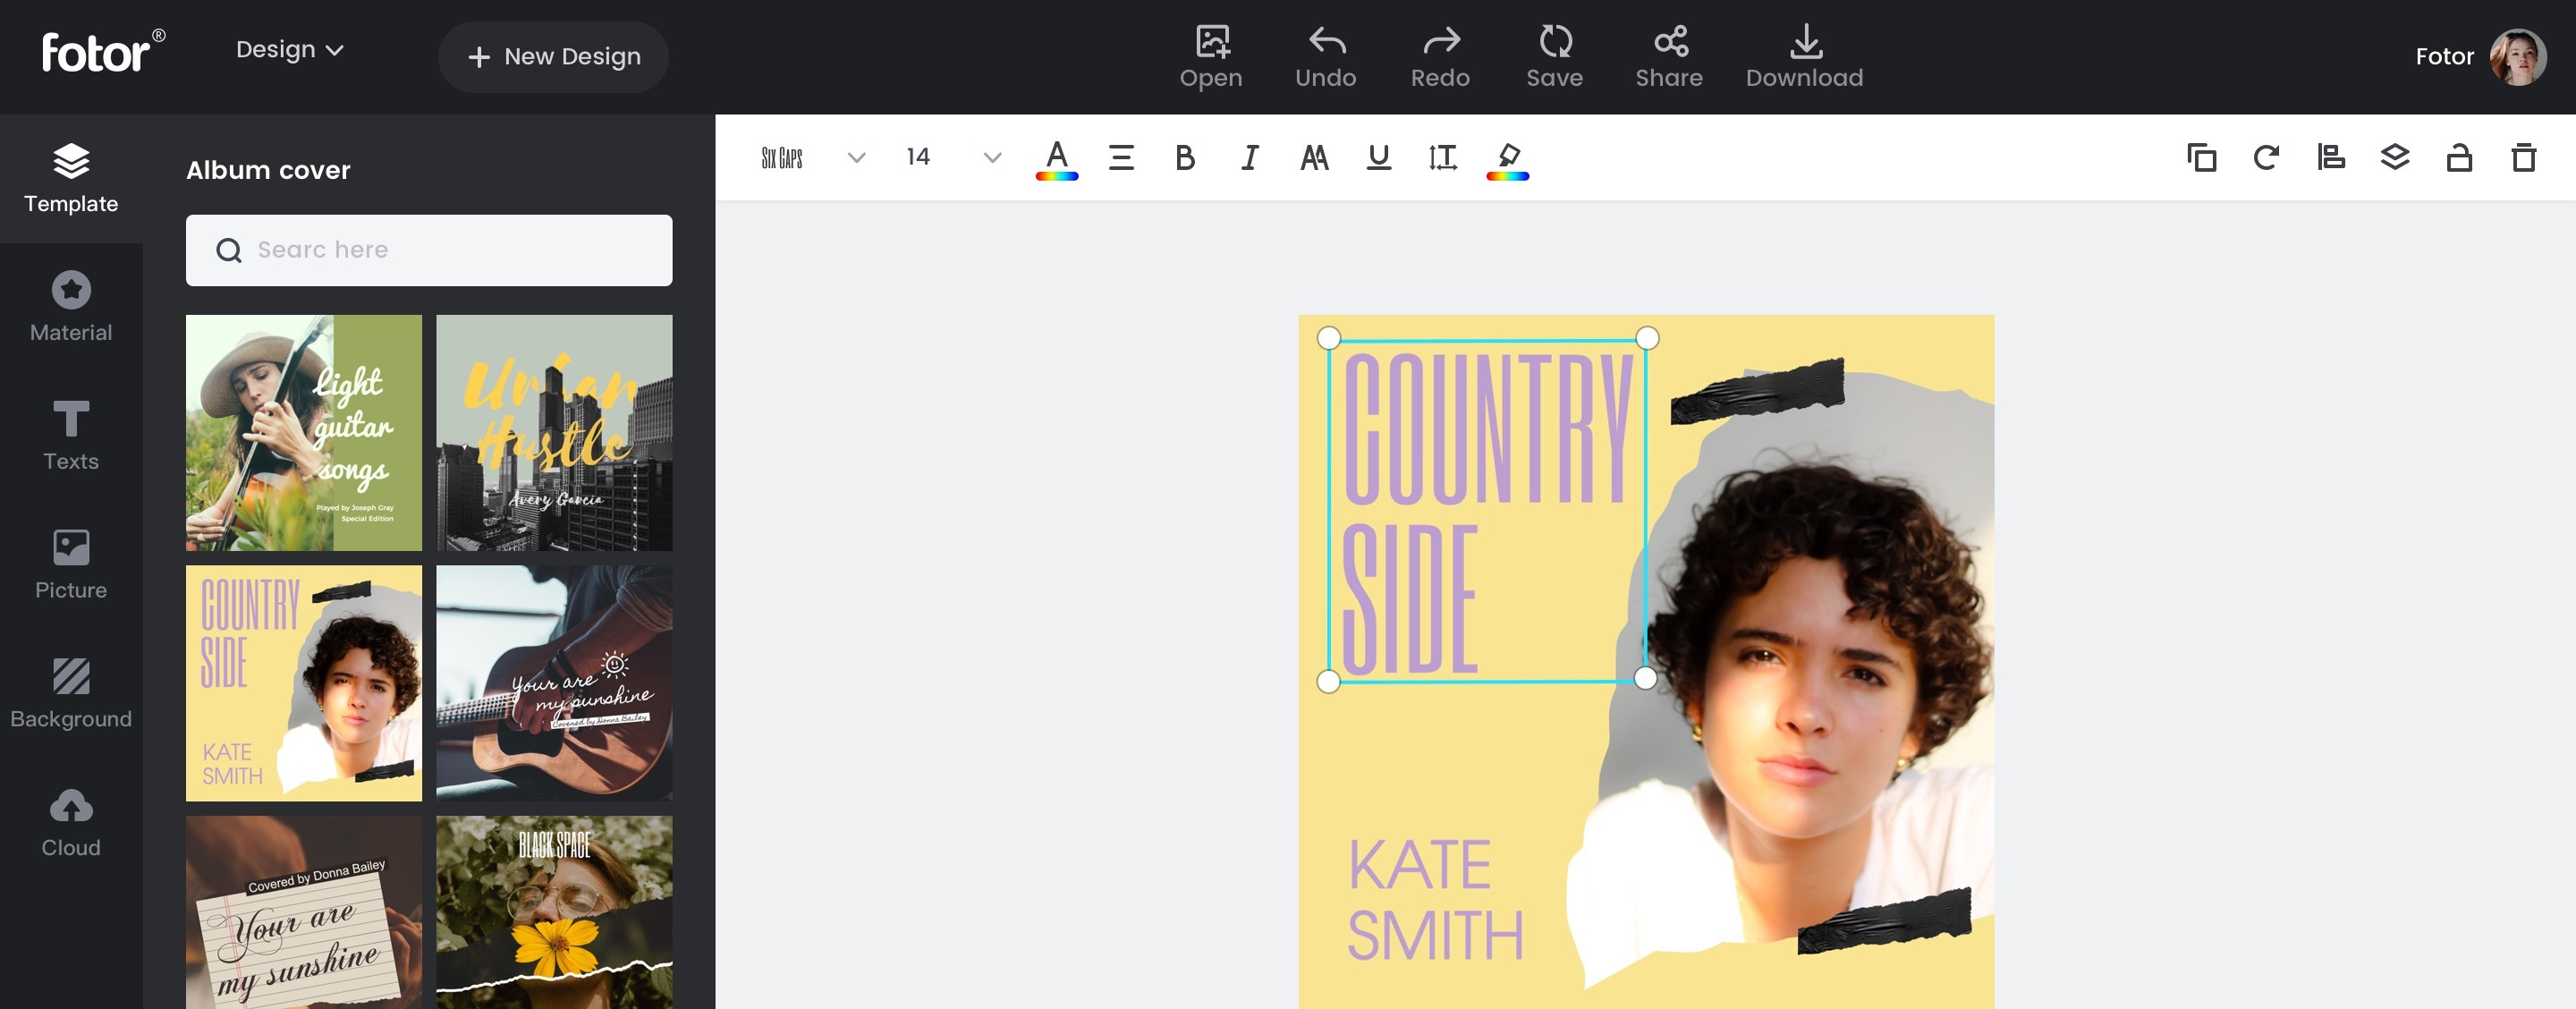Viewport: 2576px width, 1009px height.
Task: Select the KATE SMITH text on canvas
Action: (1434, 900)
